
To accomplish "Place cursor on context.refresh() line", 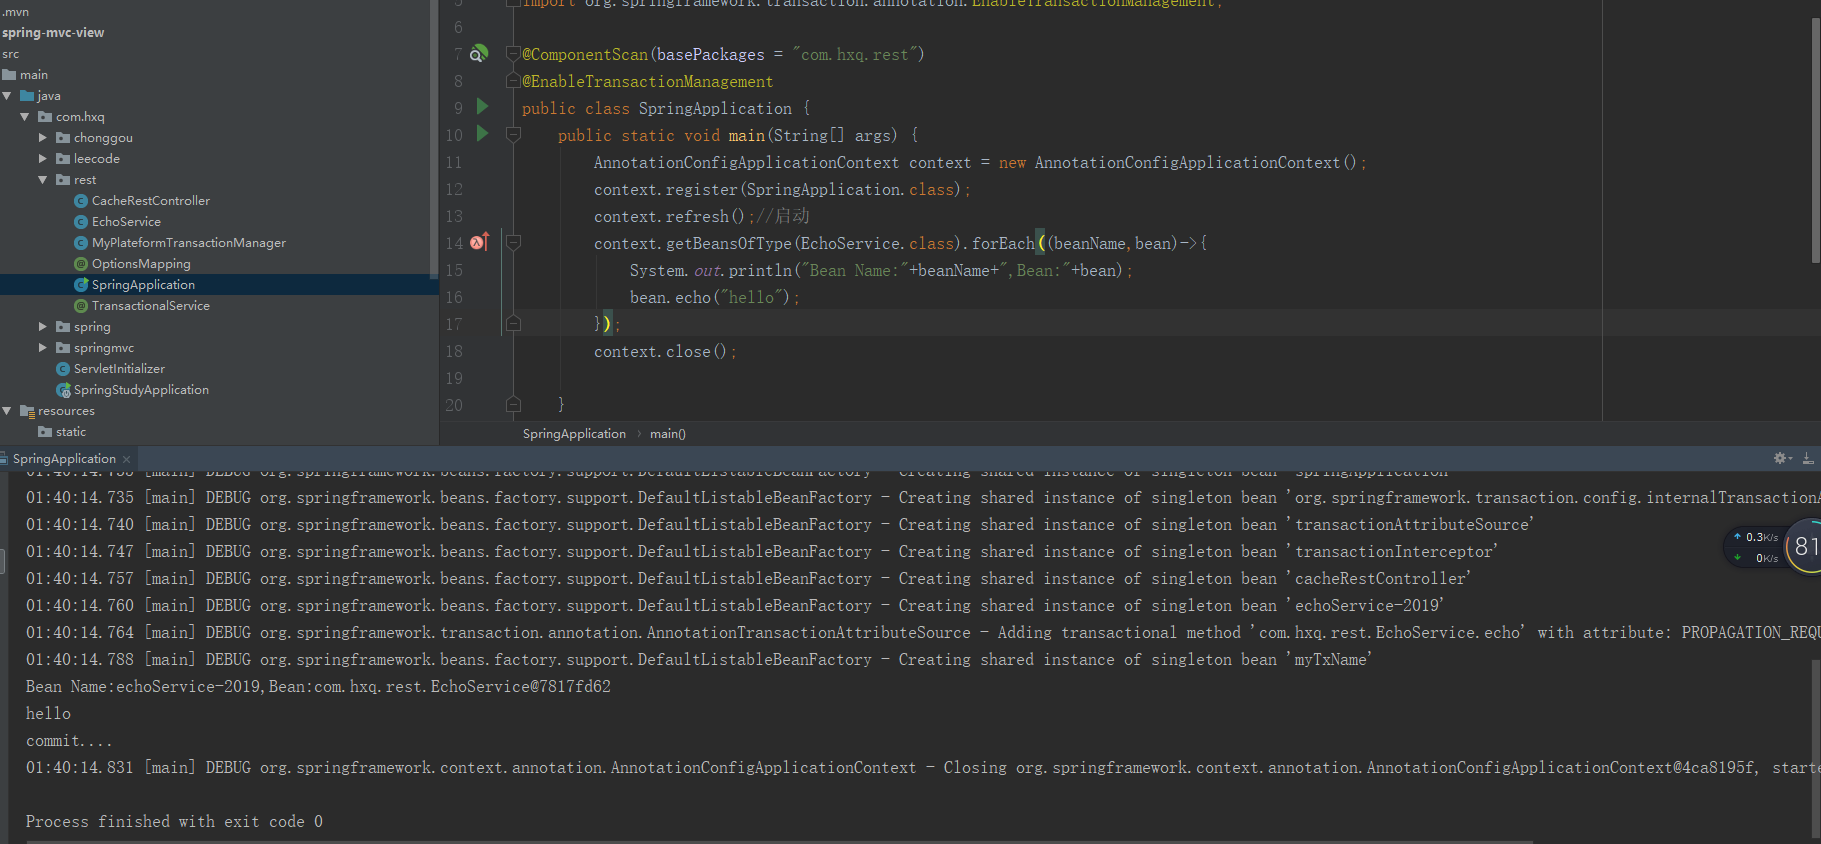I will tap(702, 217).
